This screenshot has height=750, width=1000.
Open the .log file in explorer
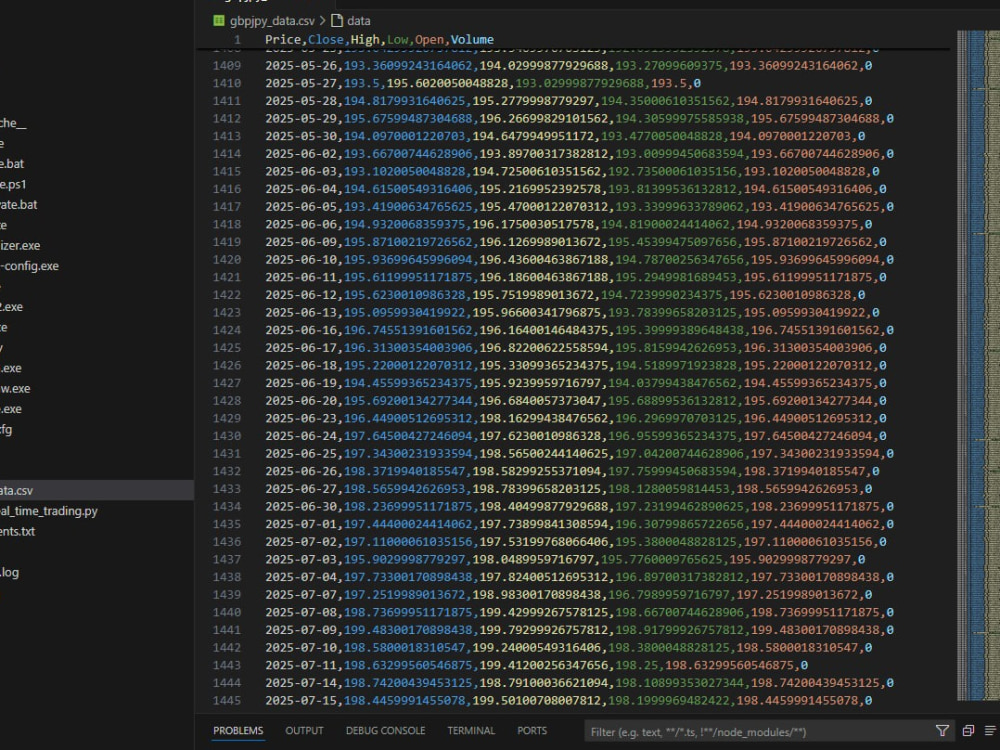click(10, 572)
